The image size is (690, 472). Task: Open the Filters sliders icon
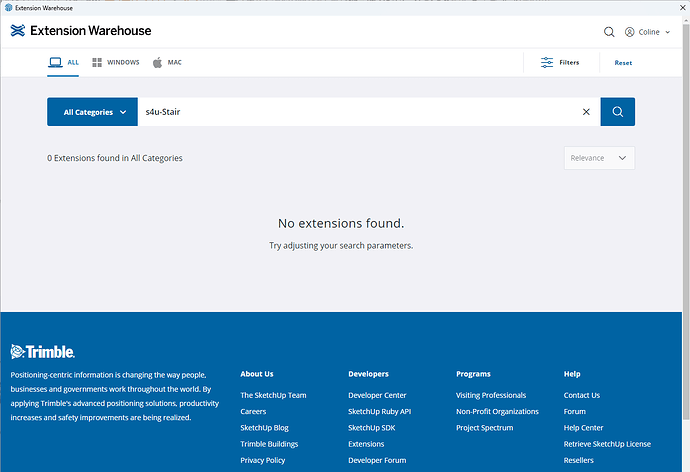pyautogui.click(x=547, y=62)
